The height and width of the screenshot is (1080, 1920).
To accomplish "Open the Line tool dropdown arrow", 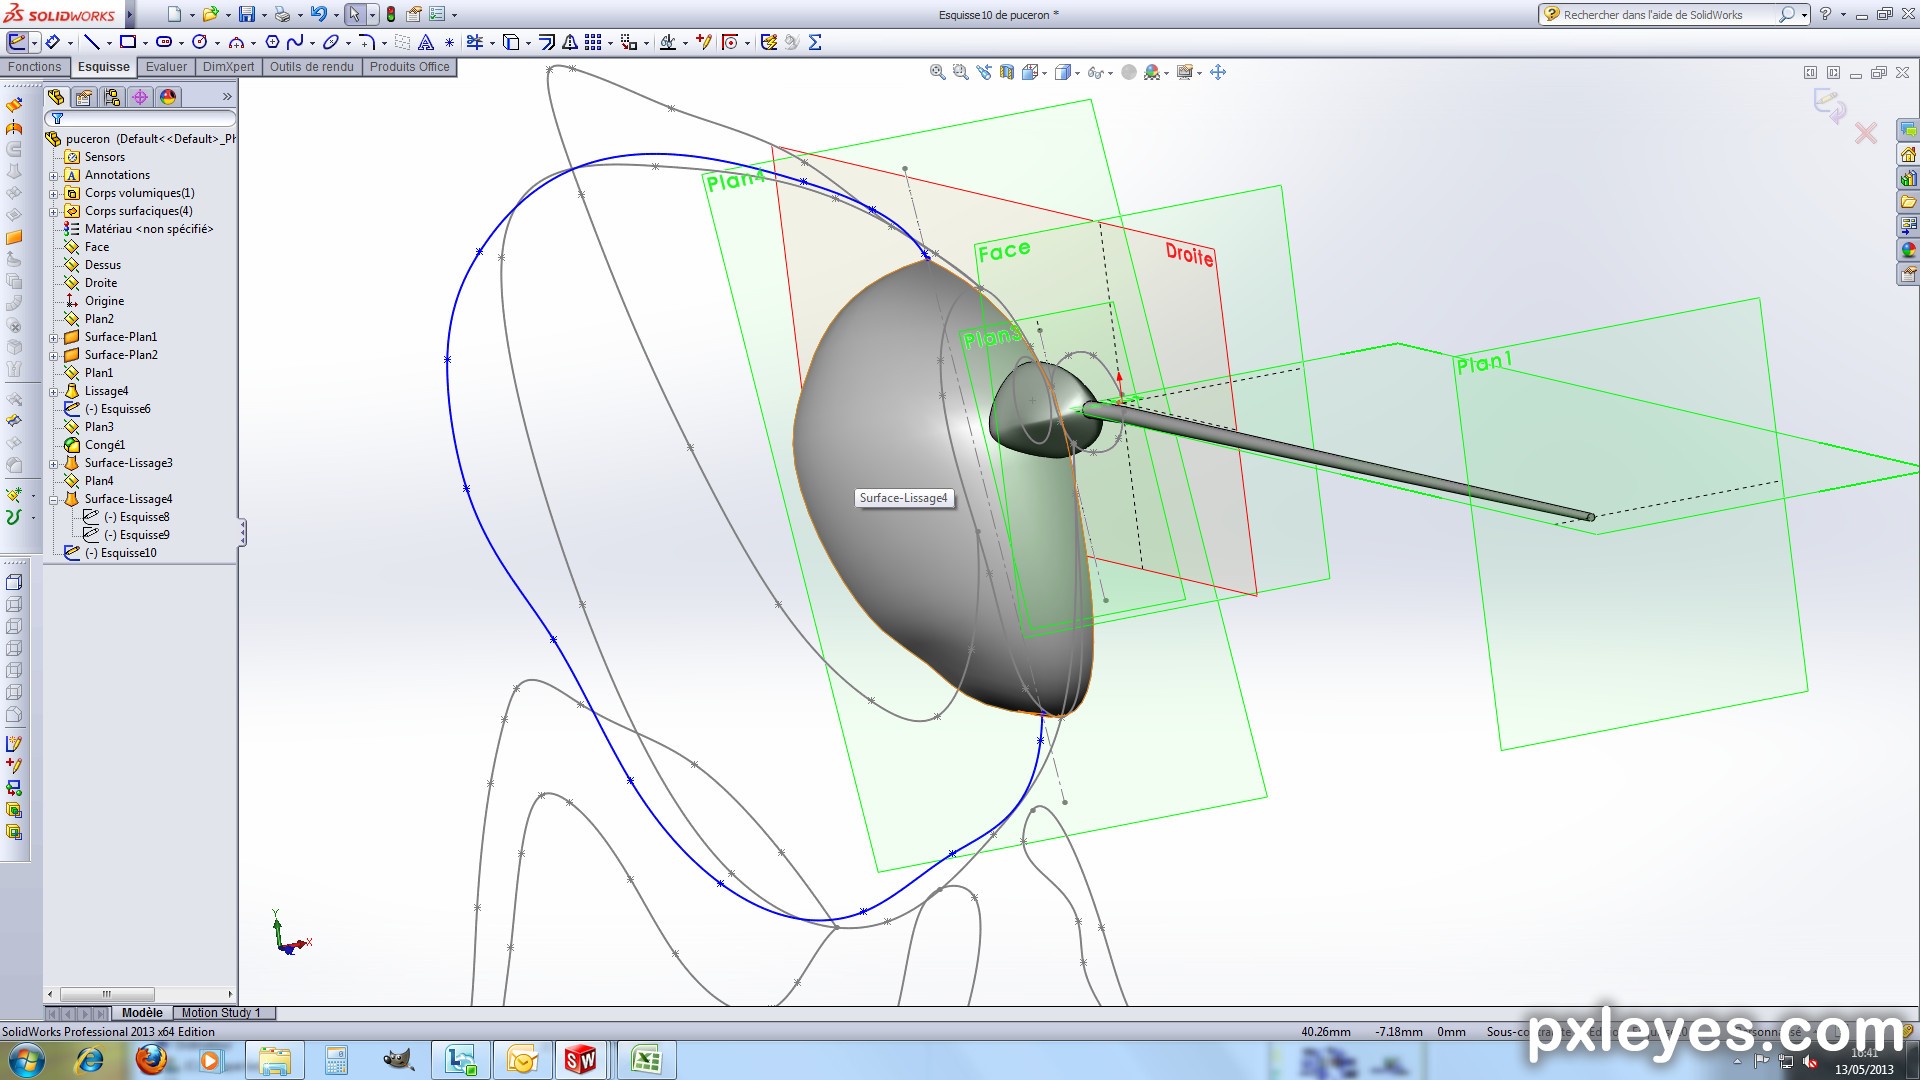I will coord(108,43).
